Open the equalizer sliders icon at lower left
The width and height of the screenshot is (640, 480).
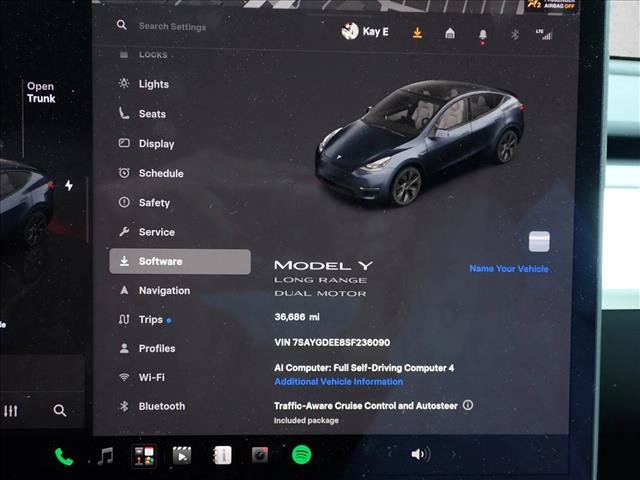pos(11,411)
